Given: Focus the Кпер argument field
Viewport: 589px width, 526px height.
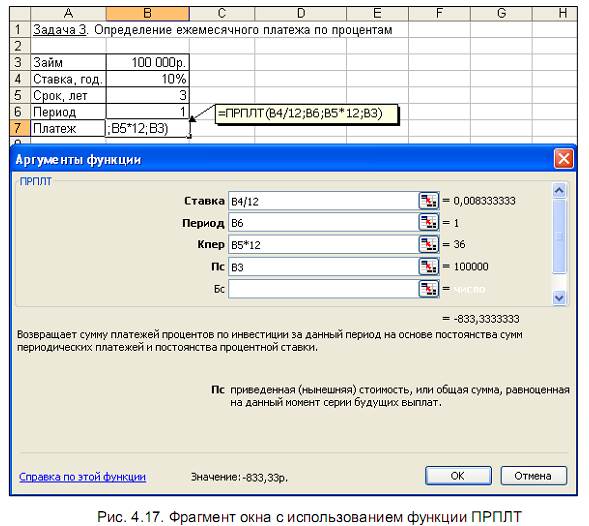Looking at the screenshot, I should 323,245.
